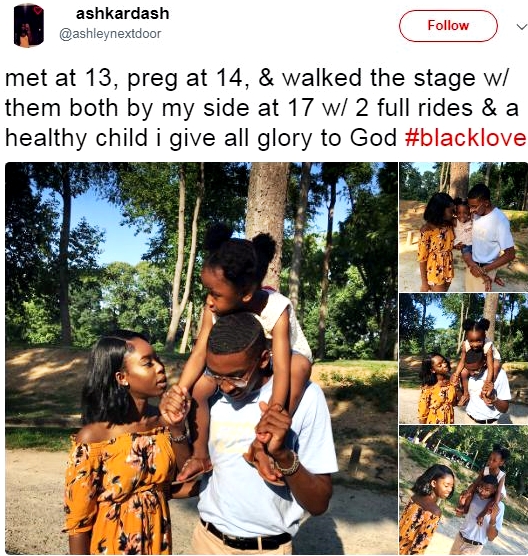Open the large main family photo
Viewport: 528px width, 556px height.
(201, 358)
